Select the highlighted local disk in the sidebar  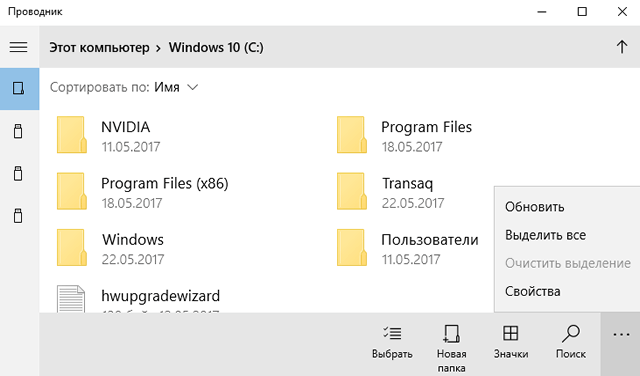pos(19,89)
